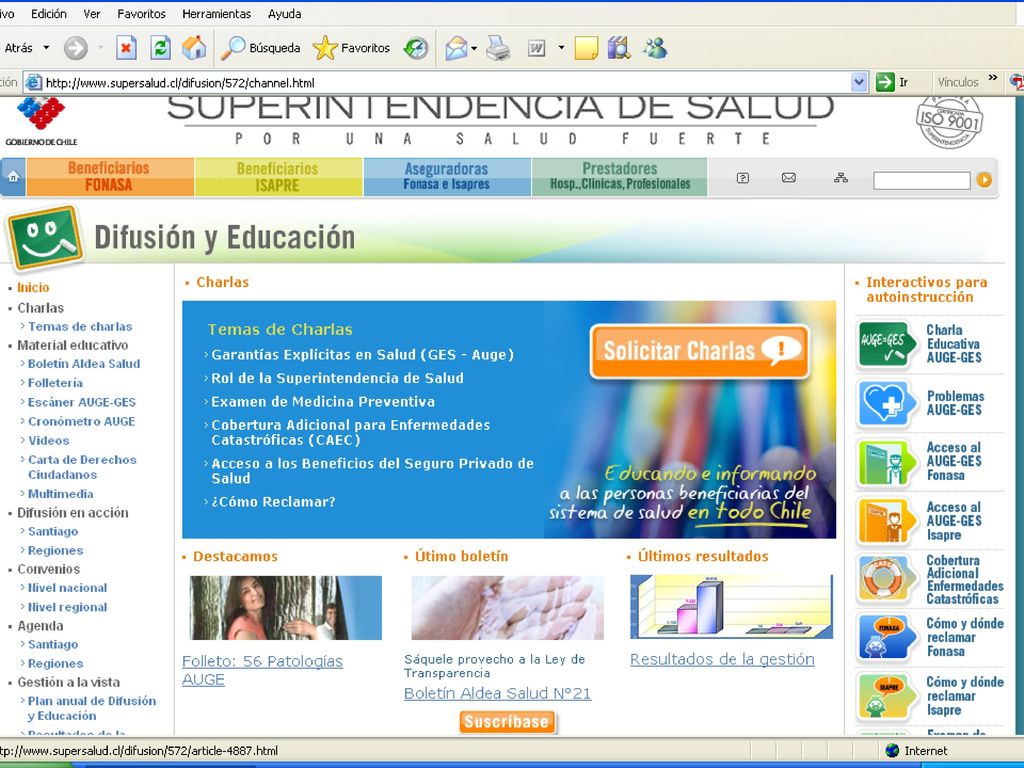Go to browser Home page icon
The width and height of the screenshot is (1024, 768).
[194, 48]
